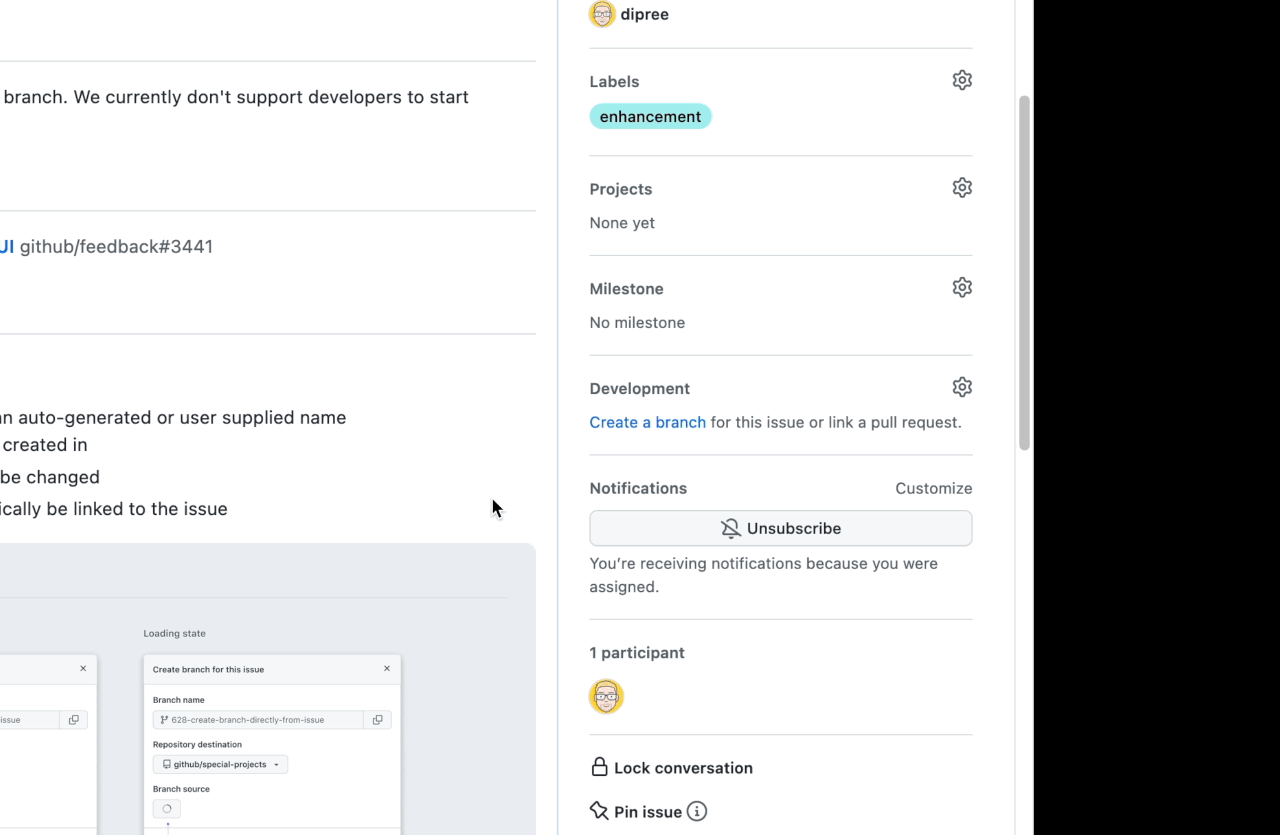This screenshot has height=835, width=1280.
Task: Click the dipree assignee avatar
Action: click(602, 14)
